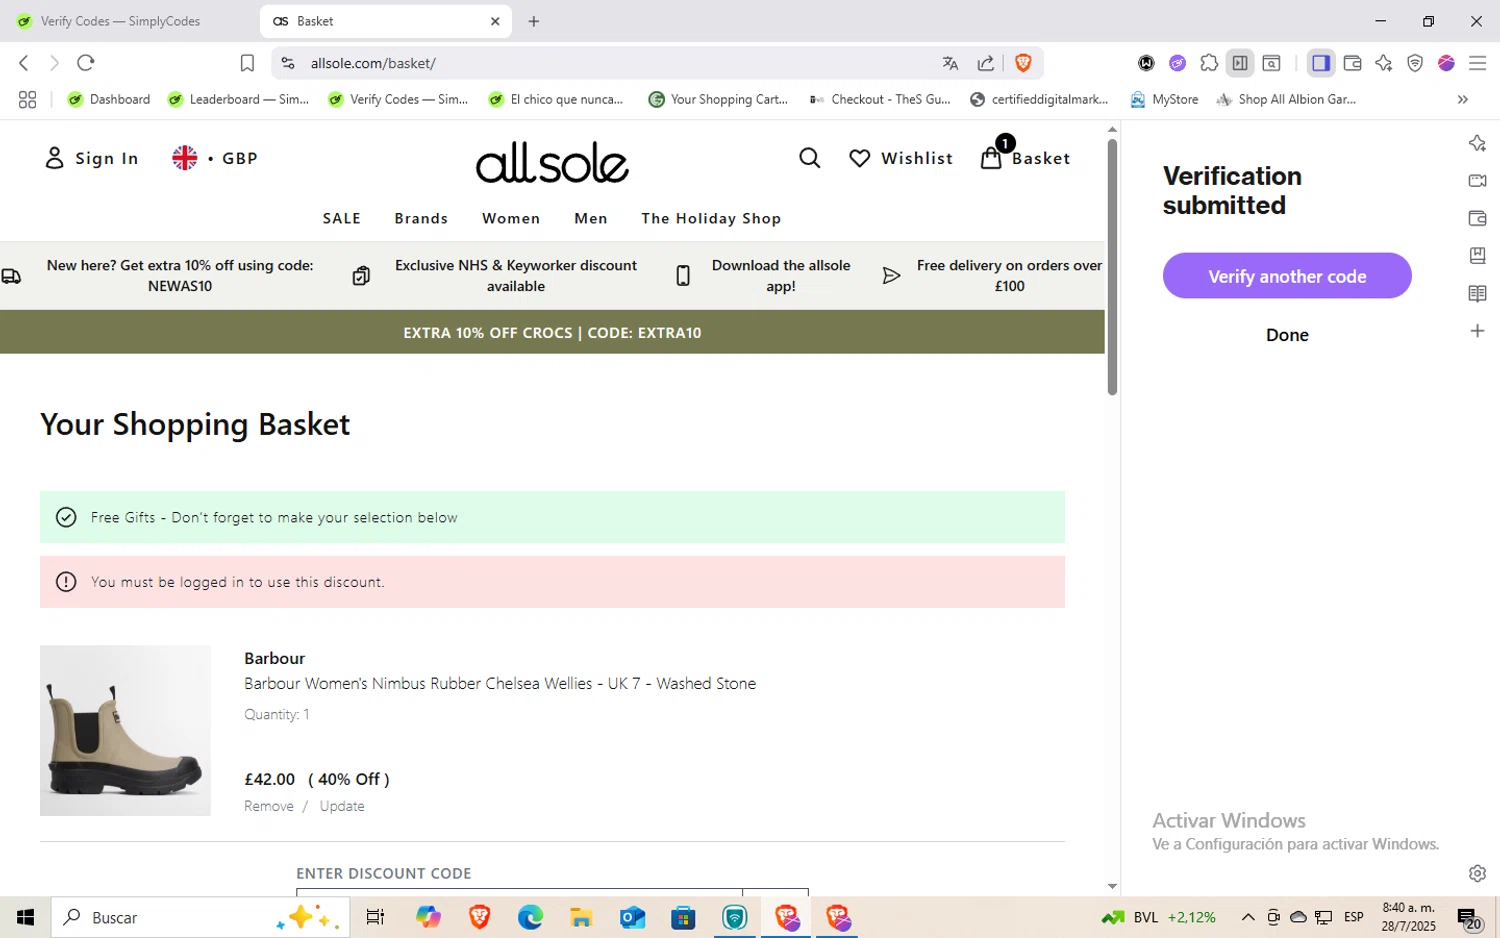This screenshot has height=938, width=1500.
Task: Open Microsoft Edge from taskbar
Action: (x=530, y=917)
